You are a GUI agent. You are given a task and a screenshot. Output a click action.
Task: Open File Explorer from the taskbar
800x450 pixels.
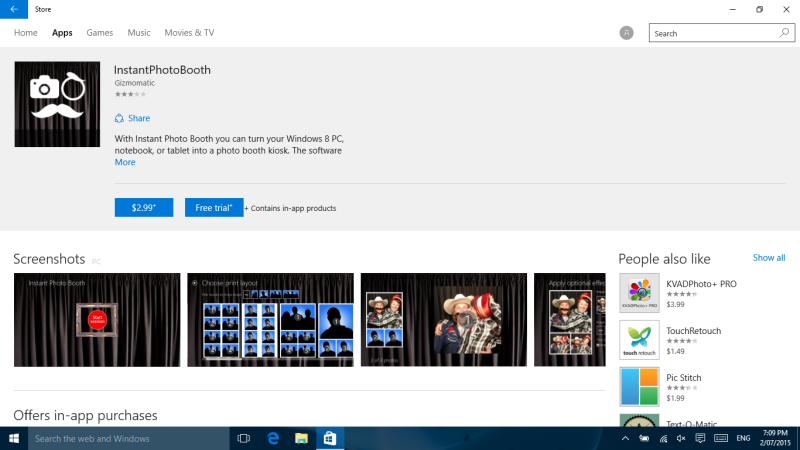tap(302, 439)
